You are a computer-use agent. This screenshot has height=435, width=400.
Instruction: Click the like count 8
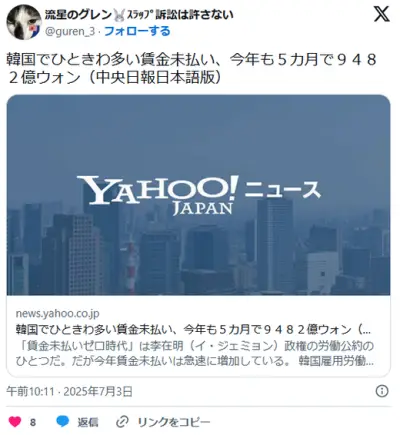(x=33, y=422)
